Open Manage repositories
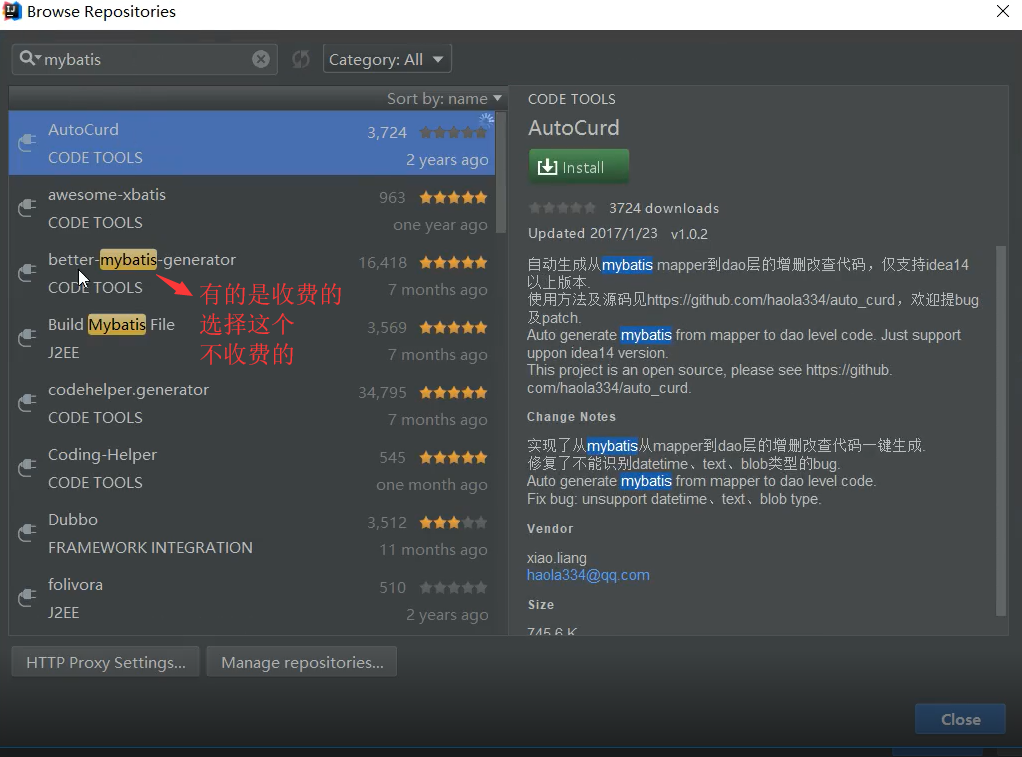 (x=302, y=662)
